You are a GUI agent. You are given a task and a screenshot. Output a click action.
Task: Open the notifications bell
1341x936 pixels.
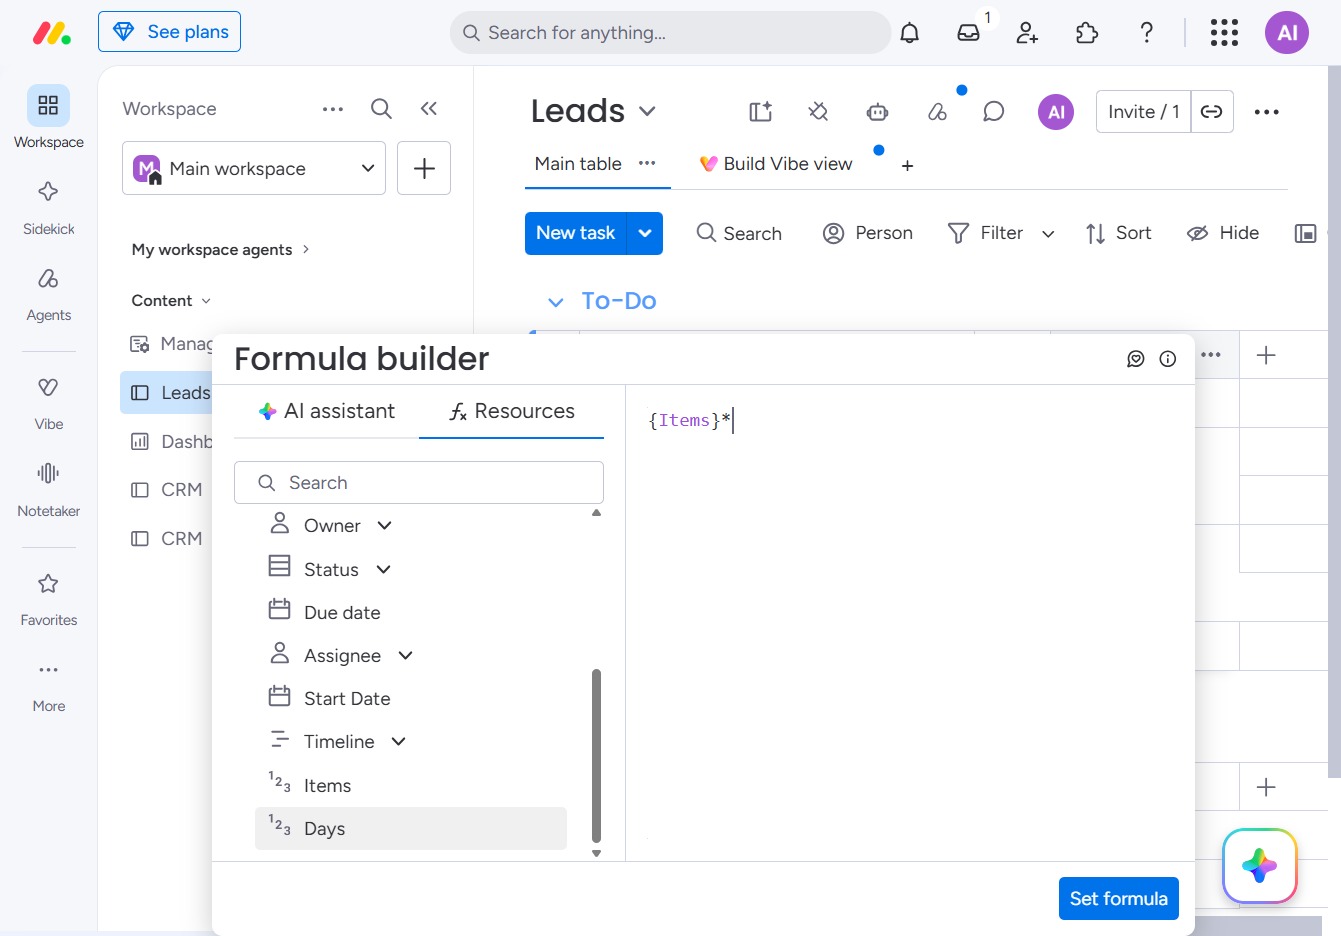point(909,33)
